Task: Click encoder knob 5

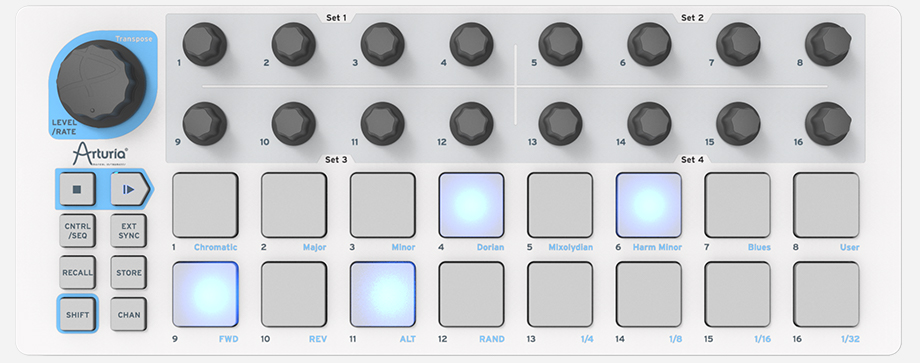Action: click(x=560, y=45)
